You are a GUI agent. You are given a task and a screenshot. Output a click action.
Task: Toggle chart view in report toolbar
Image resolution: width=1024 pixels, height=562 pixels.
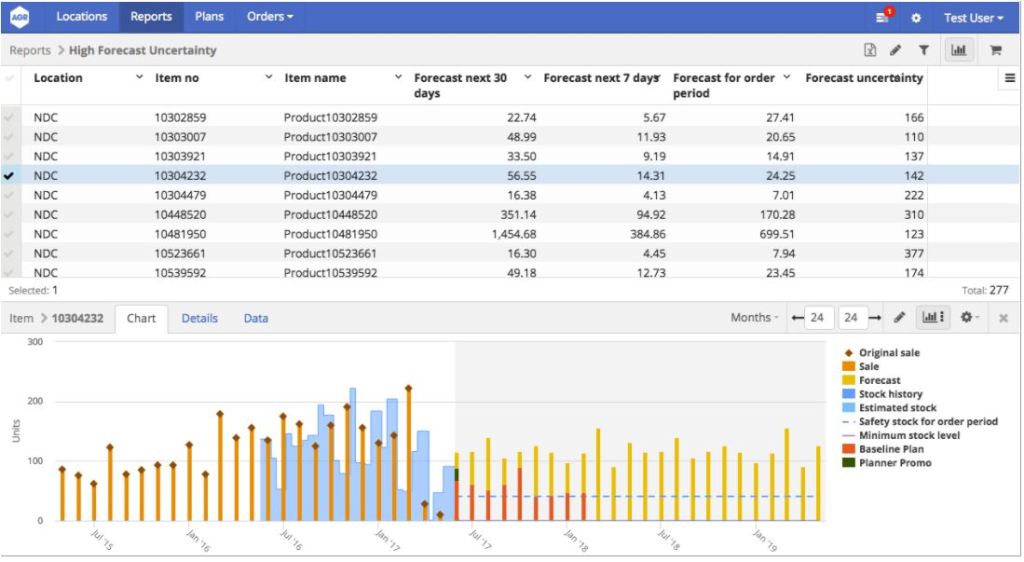[x=959, y=50]
